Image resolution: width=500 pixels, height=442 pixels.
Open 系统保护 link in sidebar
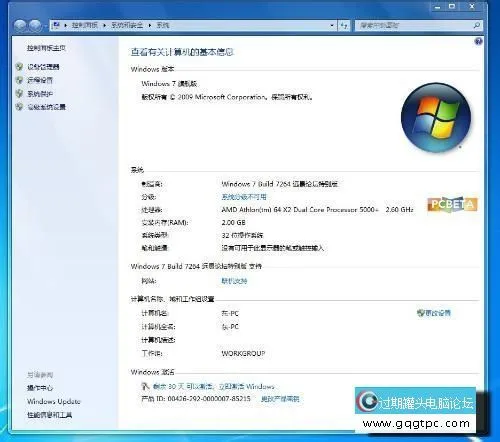click(40, 94)
